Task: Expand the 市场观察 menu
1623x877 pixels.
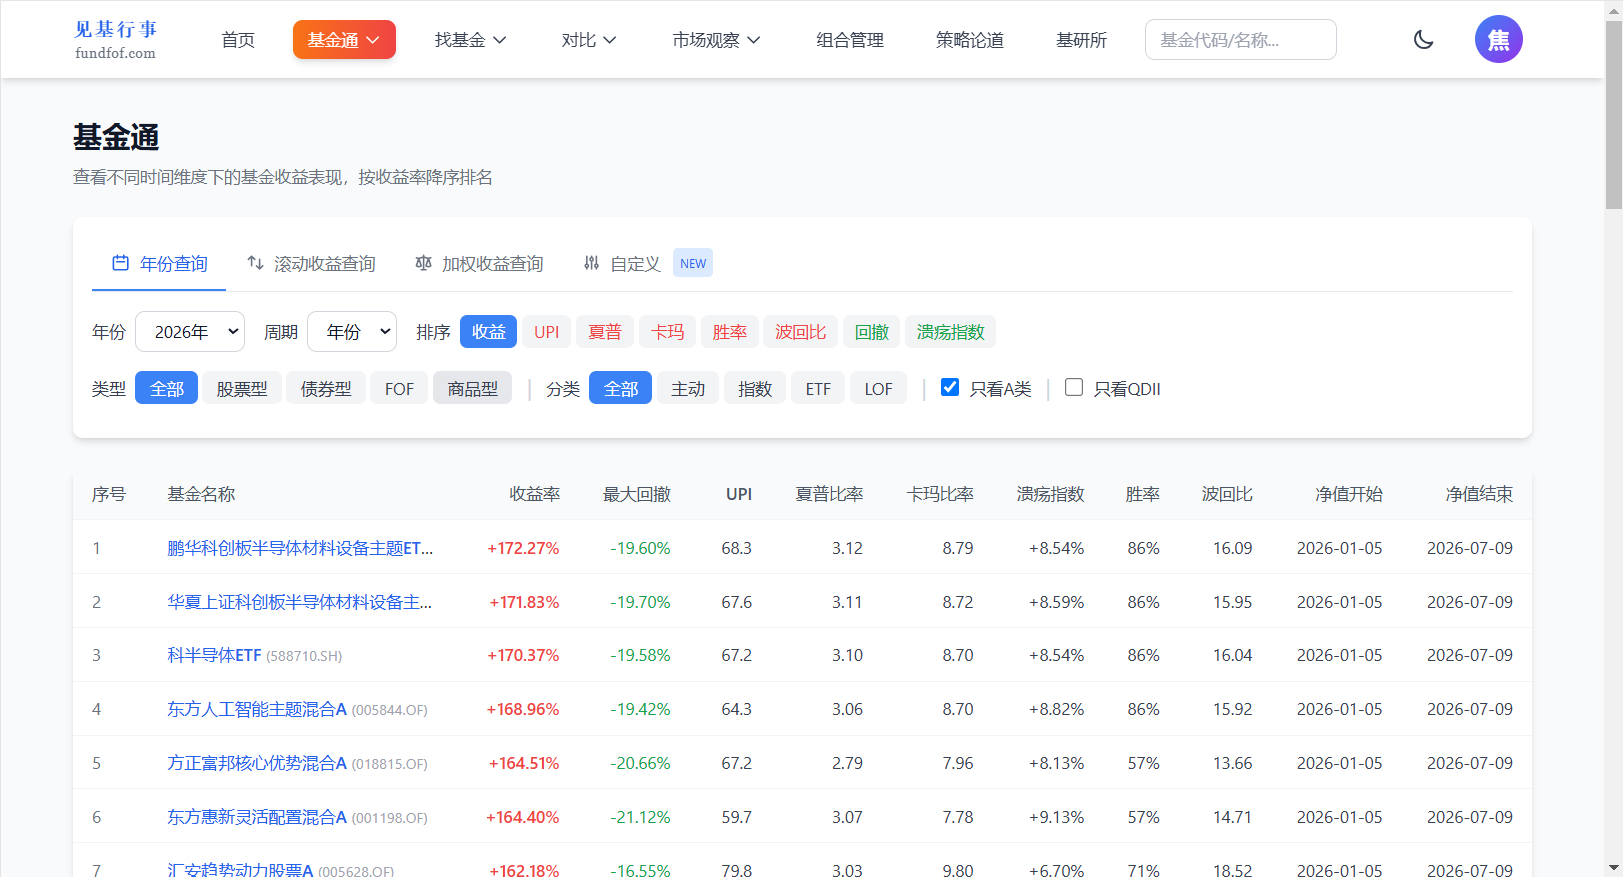Action: point(716,40)
